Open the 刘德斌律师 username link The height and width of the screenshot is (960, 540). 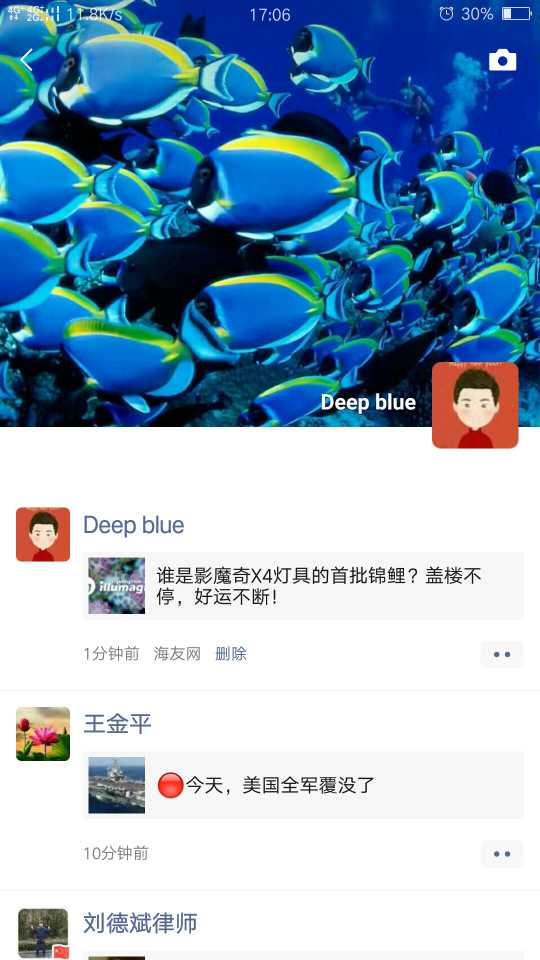[140, 924]
